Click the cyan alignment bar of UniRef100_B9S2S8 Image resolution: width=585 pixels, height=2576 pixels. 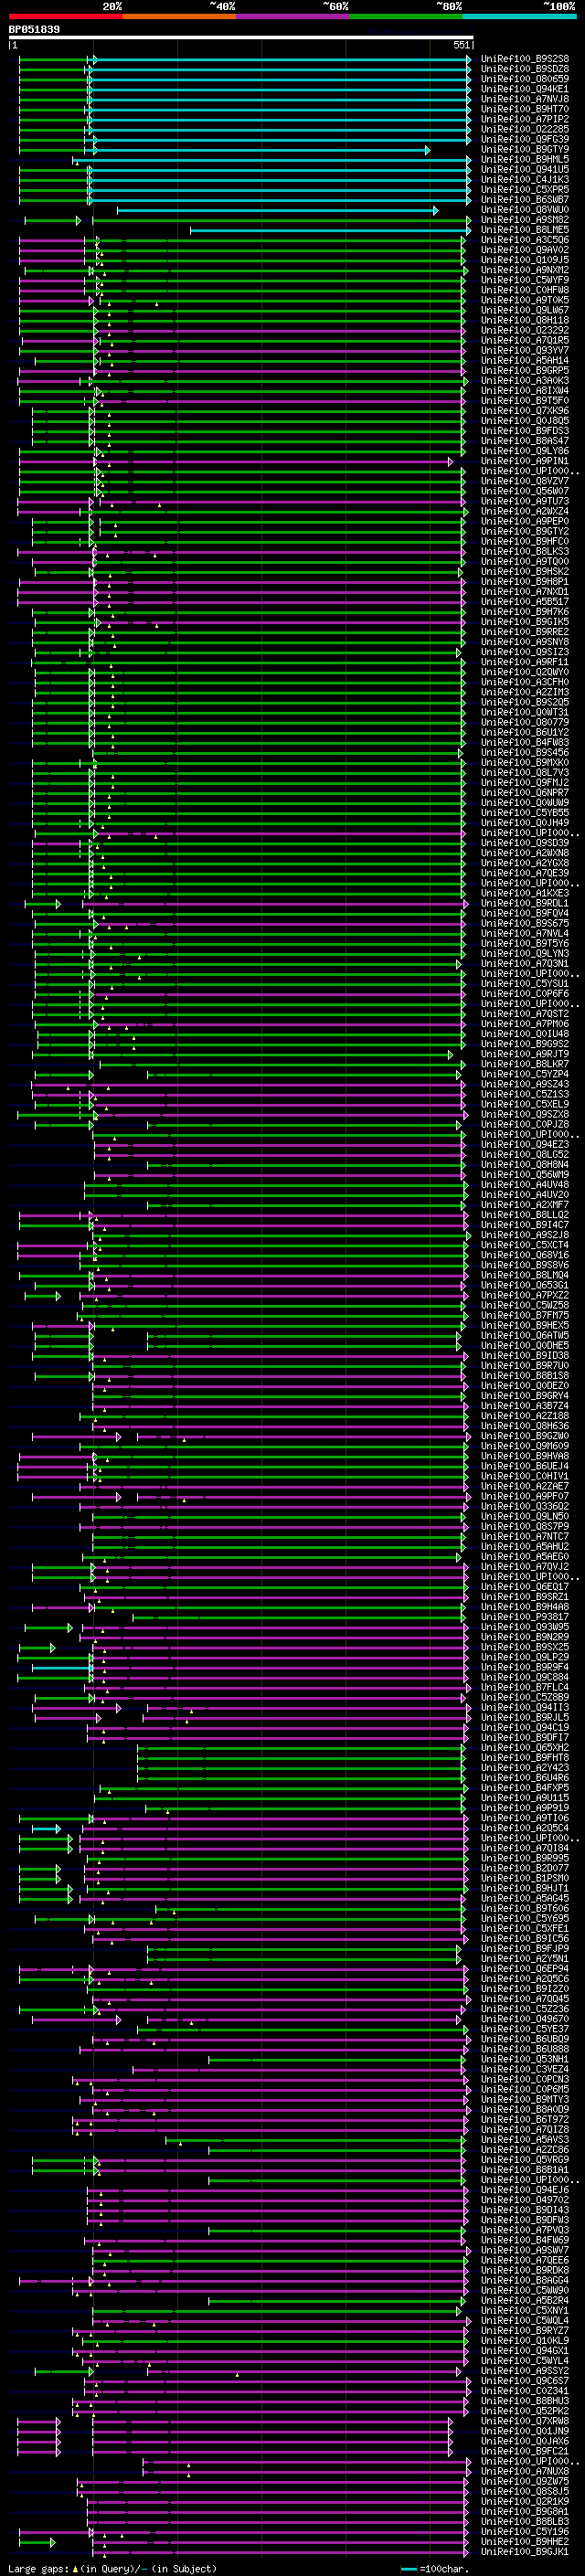click(x=281, y=59)
